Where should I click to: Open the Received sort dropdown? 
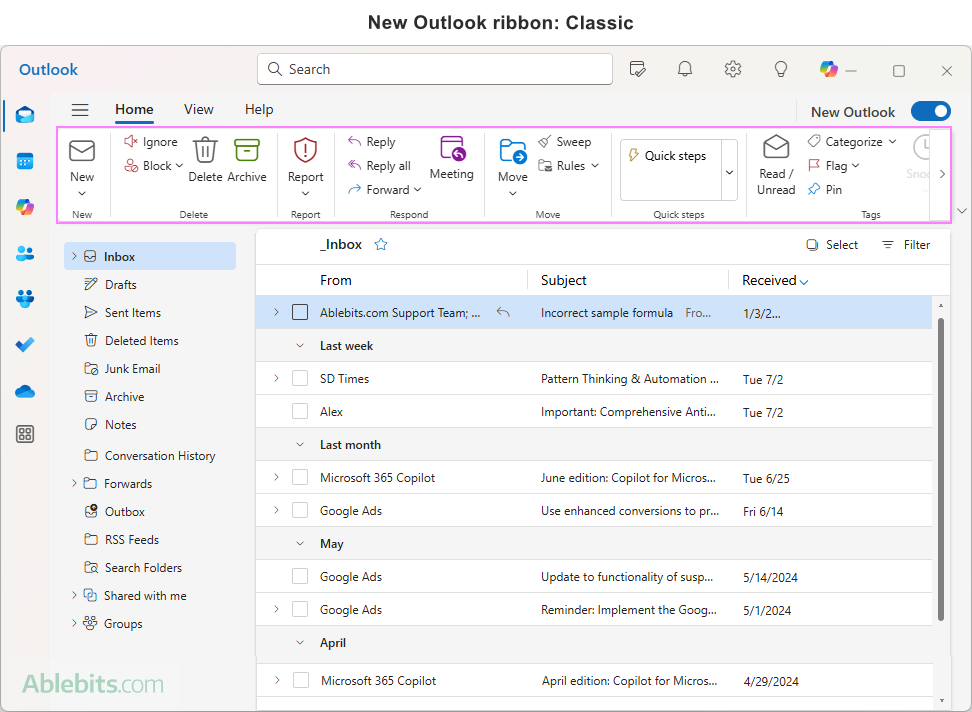[x=806, y=280]
